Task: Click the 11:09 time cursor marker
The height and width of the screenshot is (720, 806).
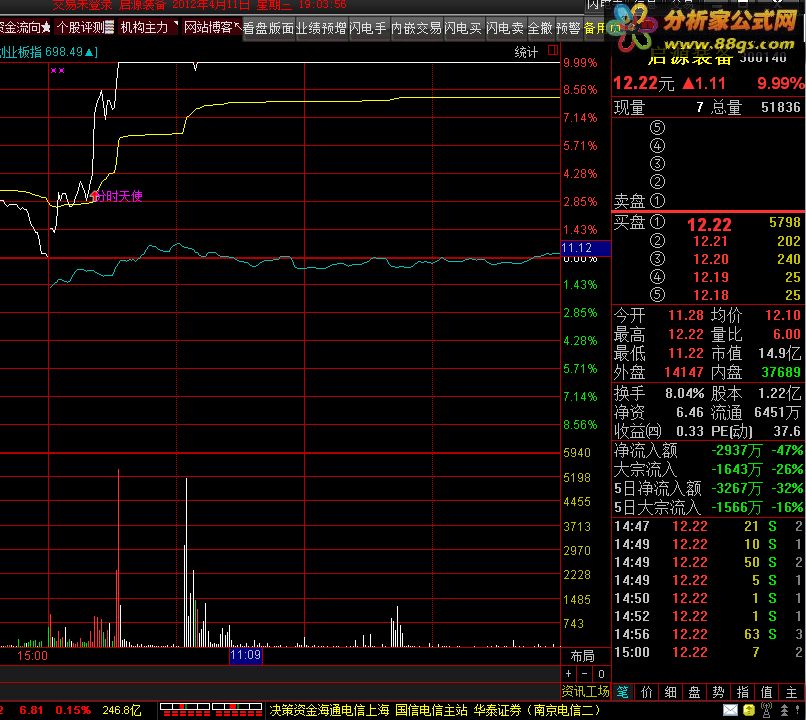Action: [x=246, y=655]
